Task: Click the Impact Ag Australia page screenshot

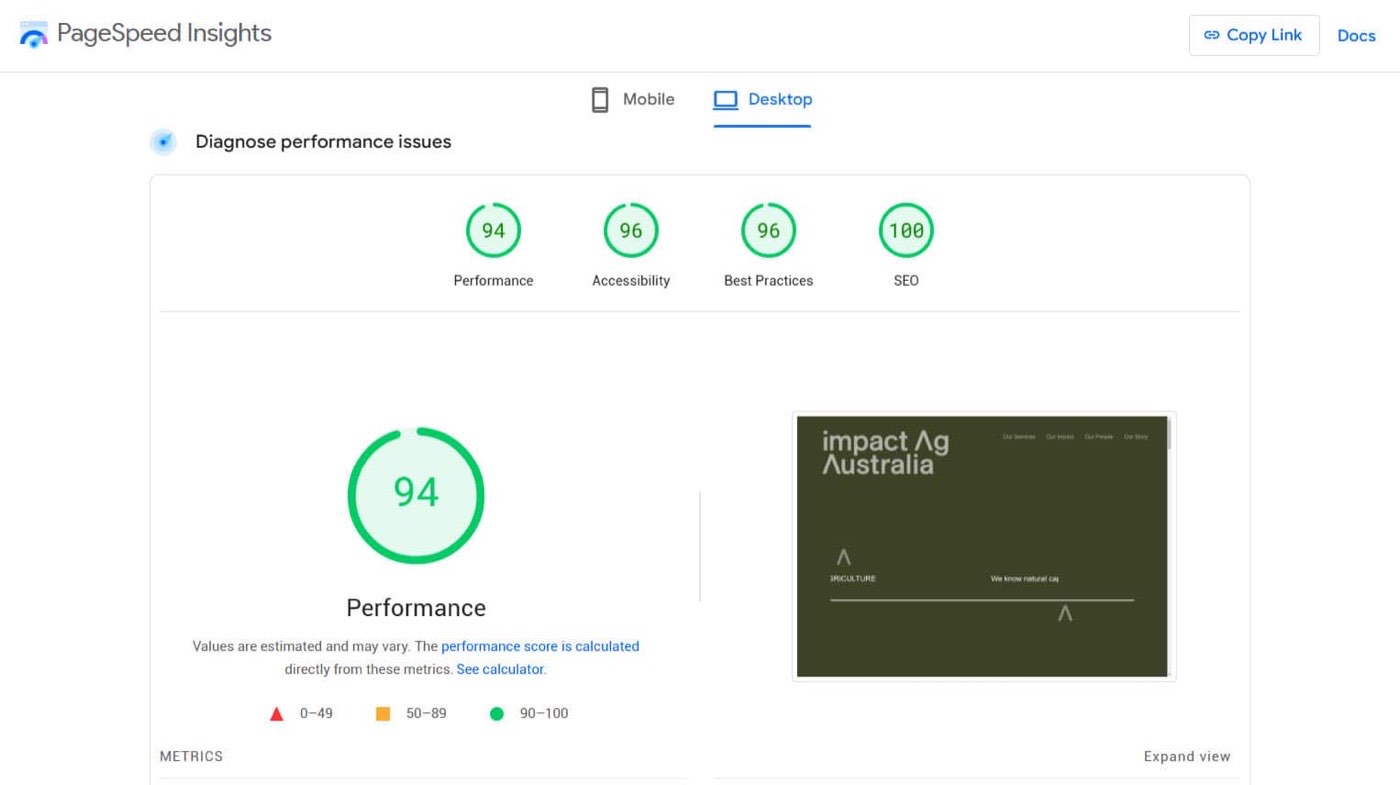Action: (x=983, y=546)
